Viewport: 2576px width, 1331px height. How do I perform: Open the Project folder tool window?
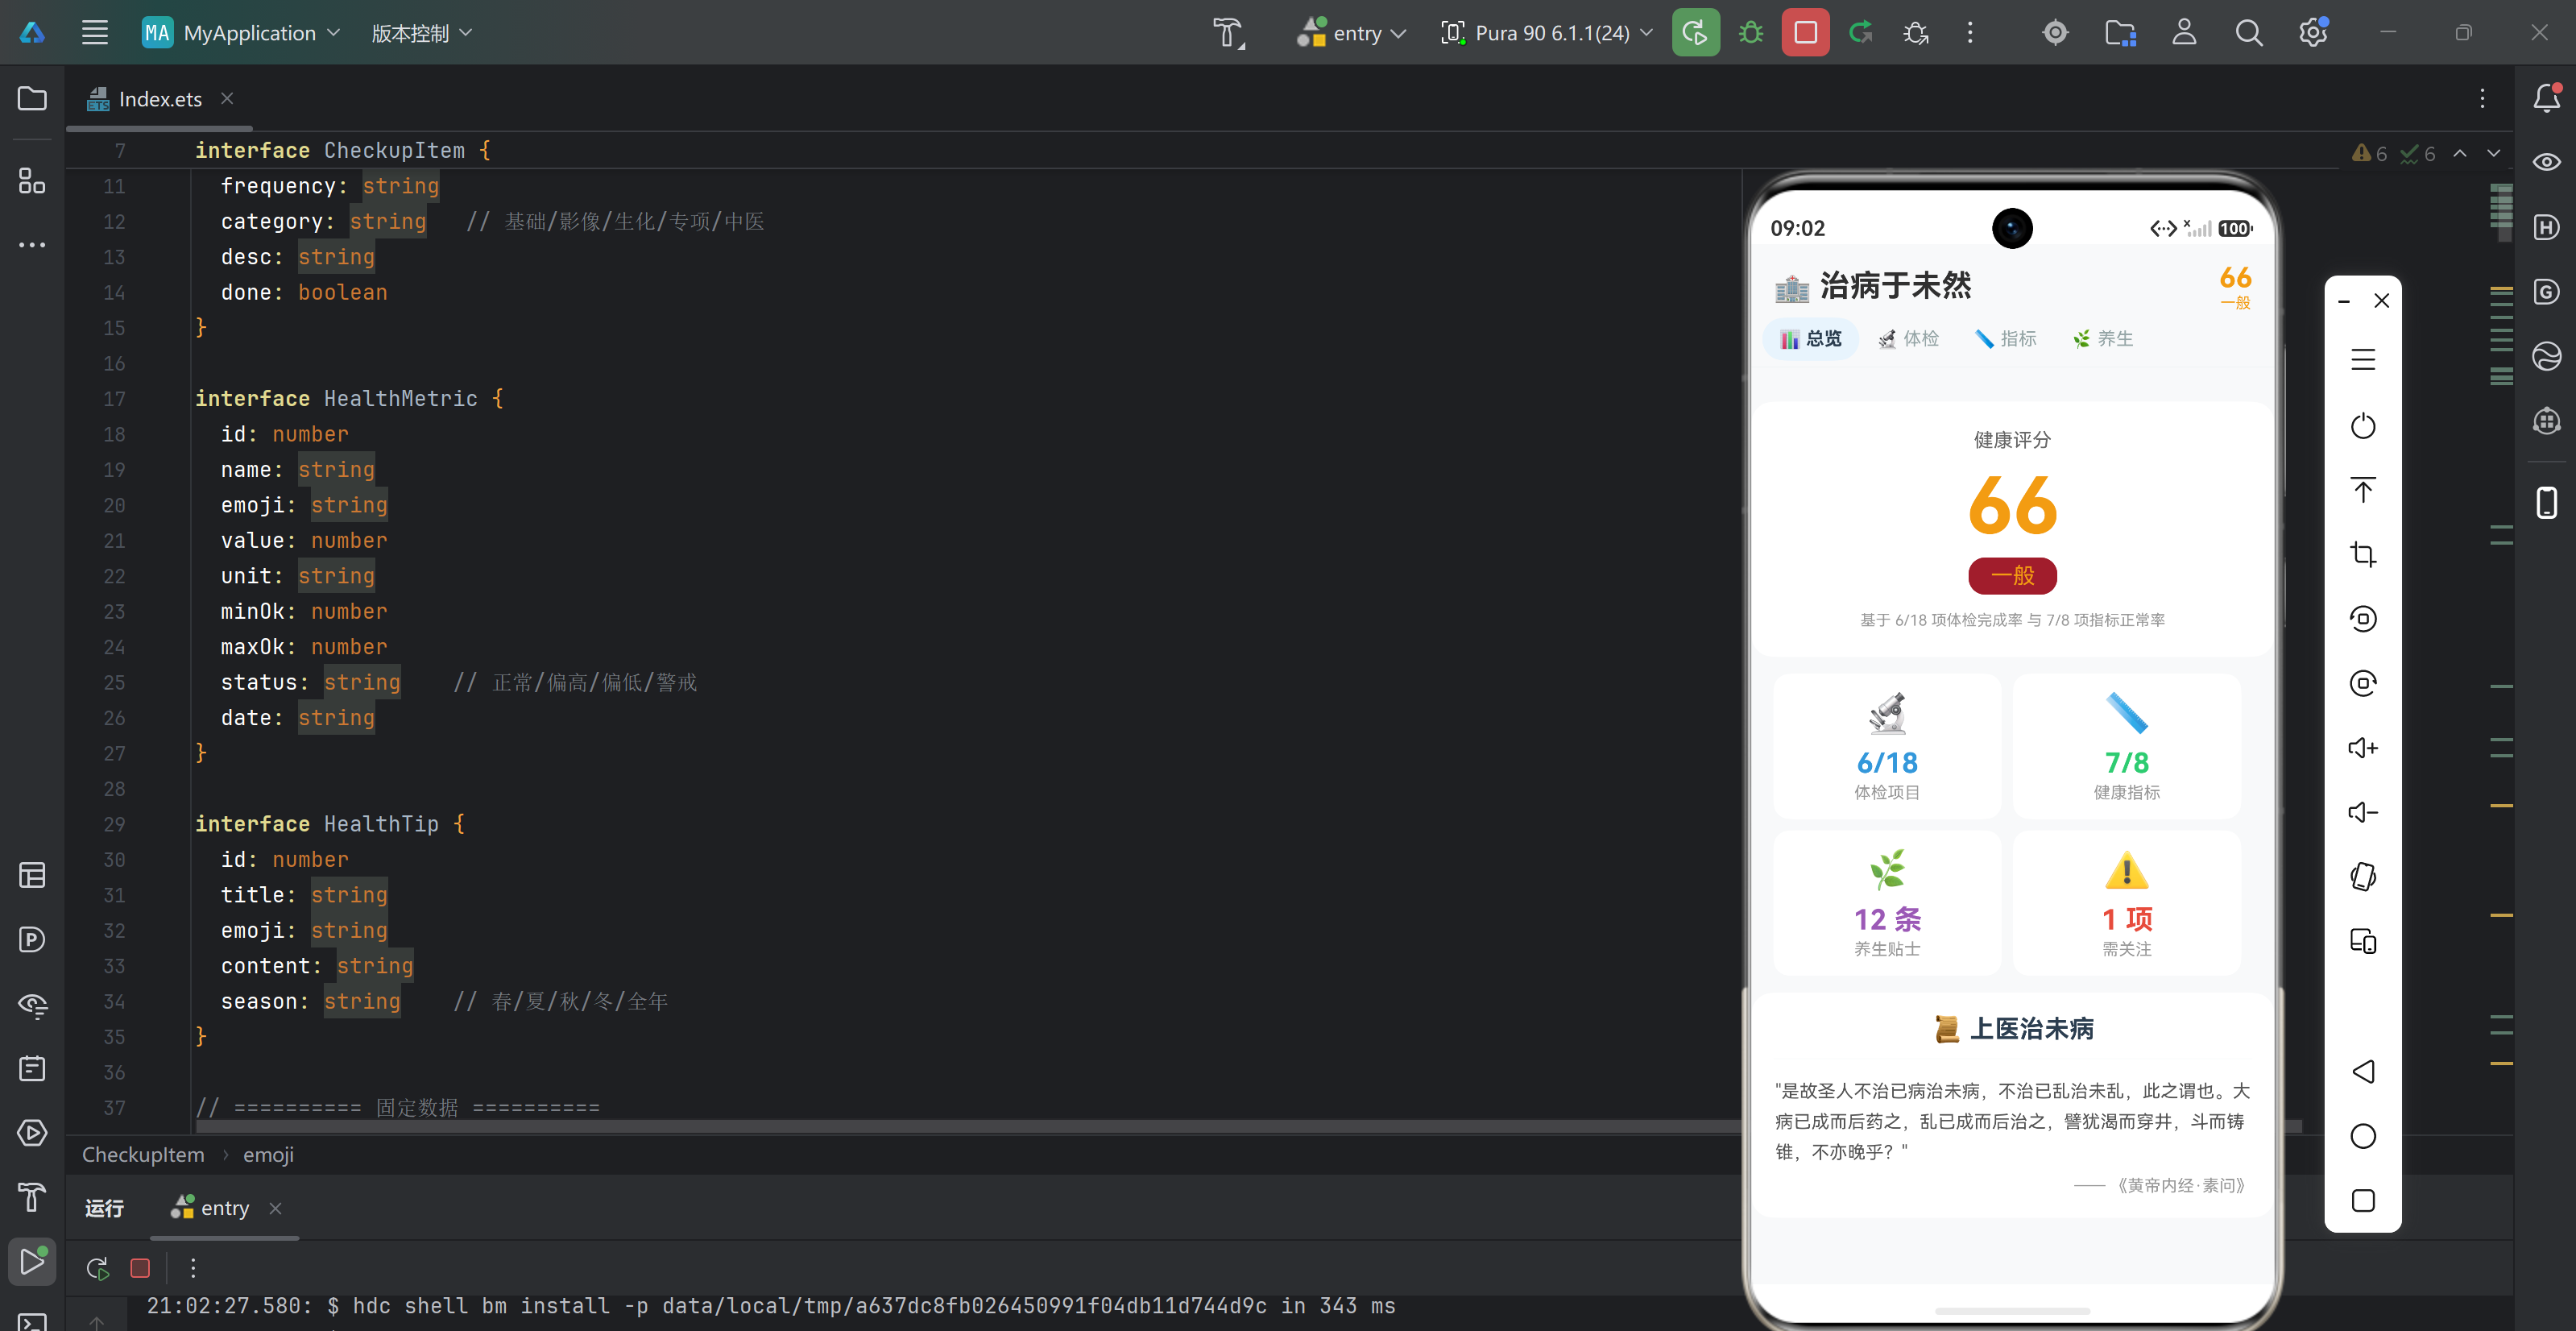(x=32, y=98)
